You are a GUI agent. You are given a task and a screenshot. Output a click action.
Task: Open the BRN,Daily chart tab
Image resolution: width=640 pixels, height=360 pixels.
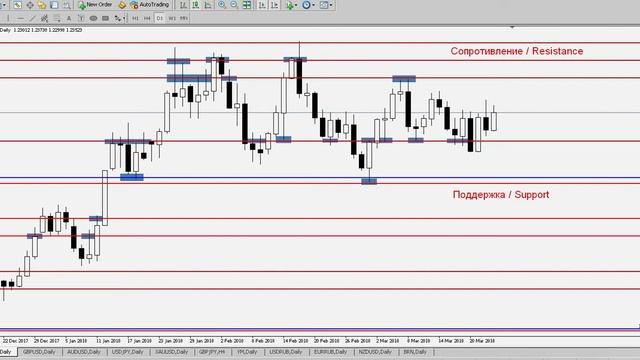click(415, 352)
